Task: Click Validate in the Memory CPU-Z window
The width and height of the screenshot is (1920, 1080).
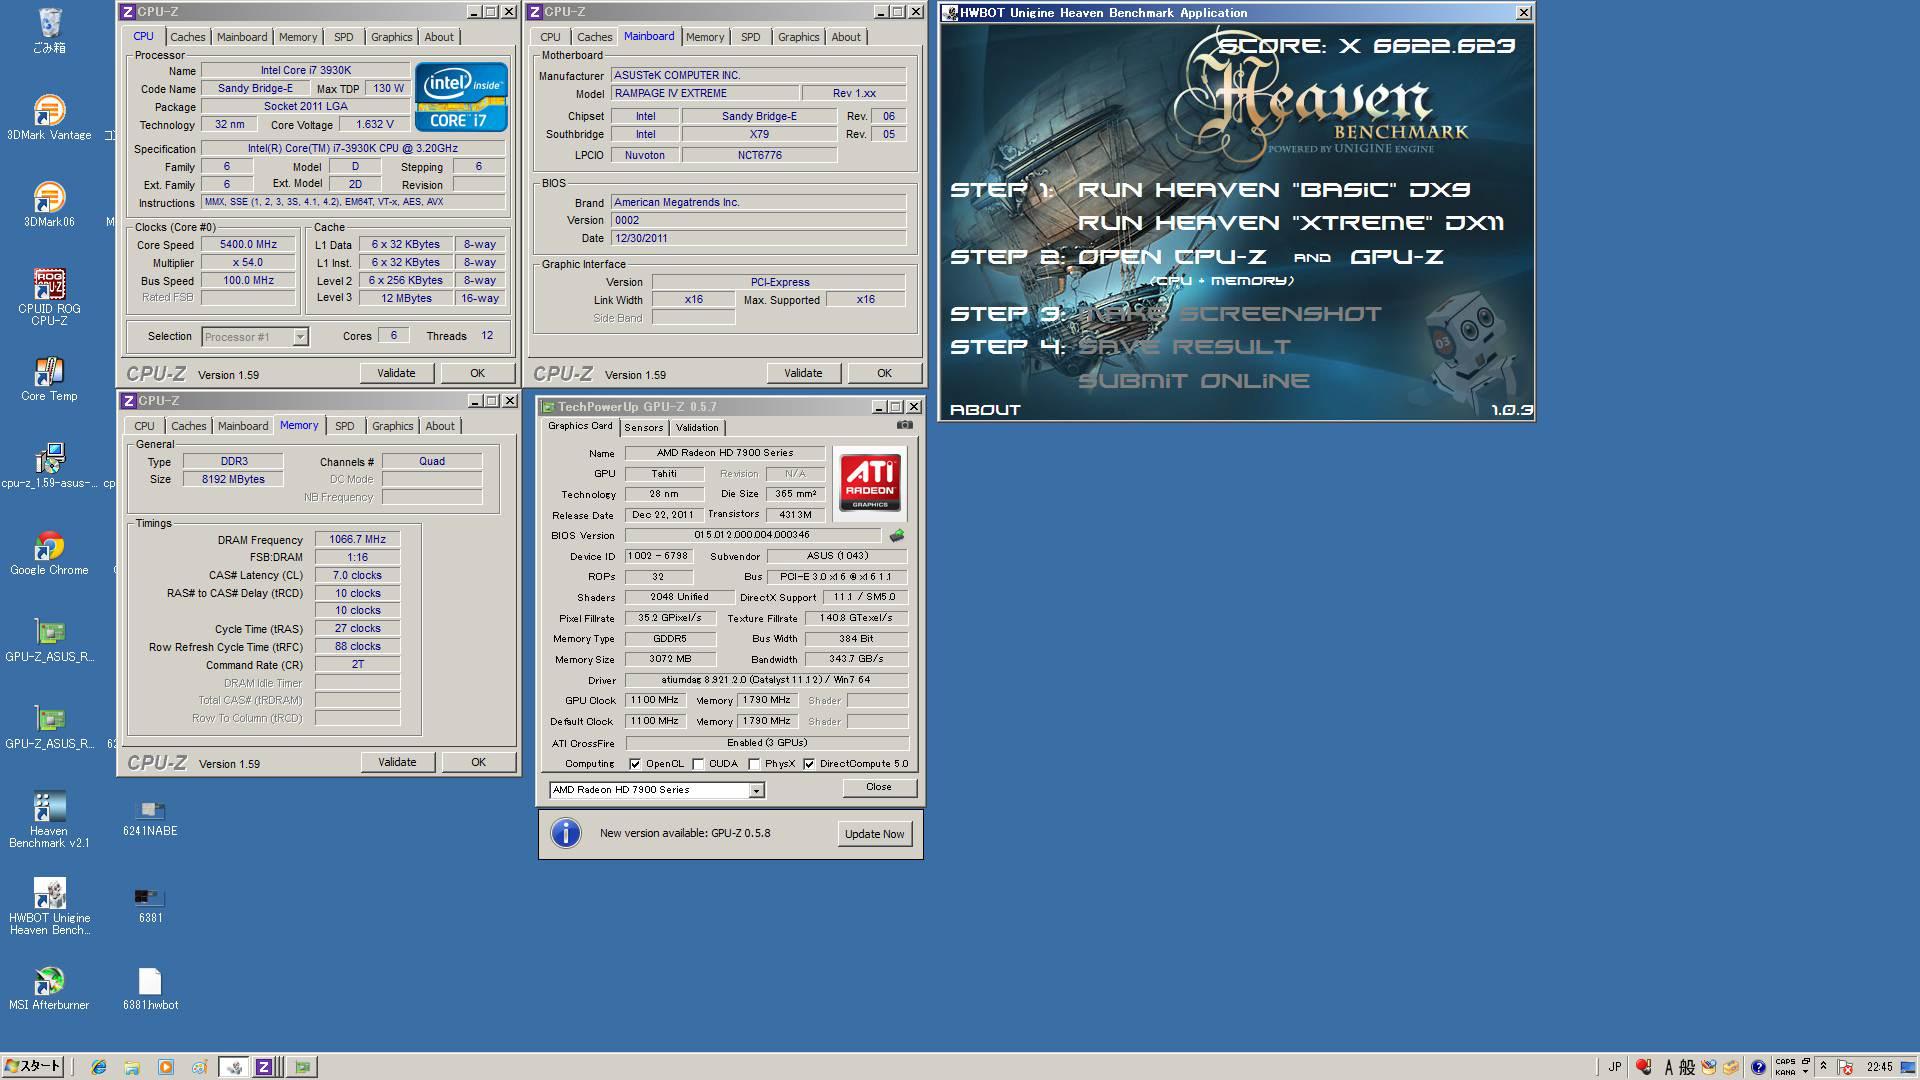Action: (x=397, y=762)
